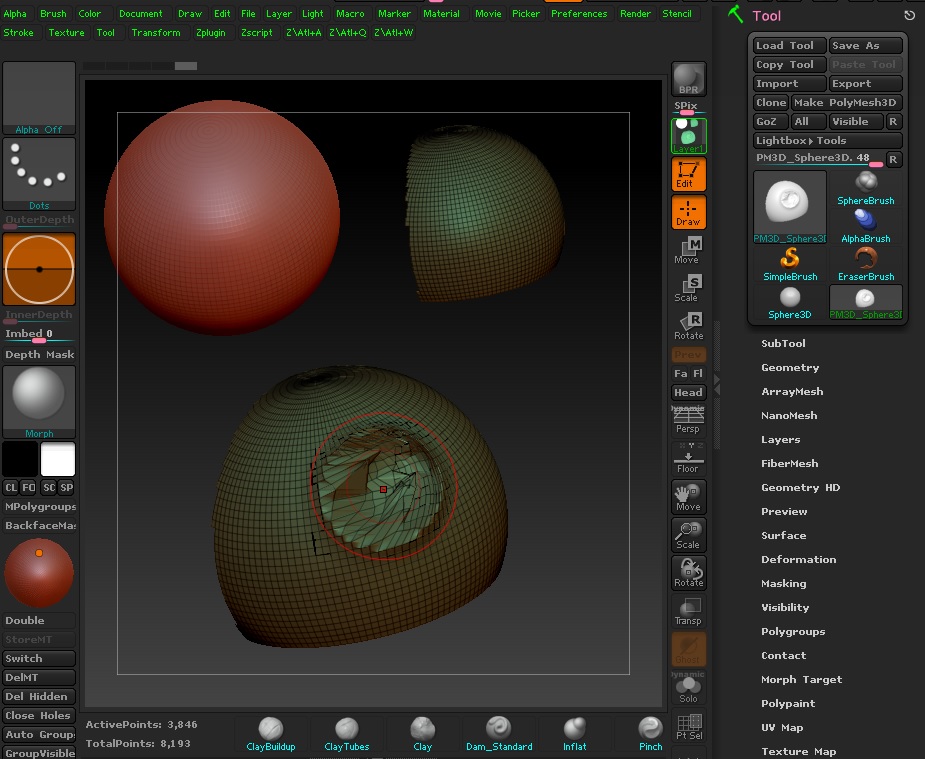Viewport: 925px width, 759px height.
Task: Open the Dots stroke selector
Action: coord(39,174)
